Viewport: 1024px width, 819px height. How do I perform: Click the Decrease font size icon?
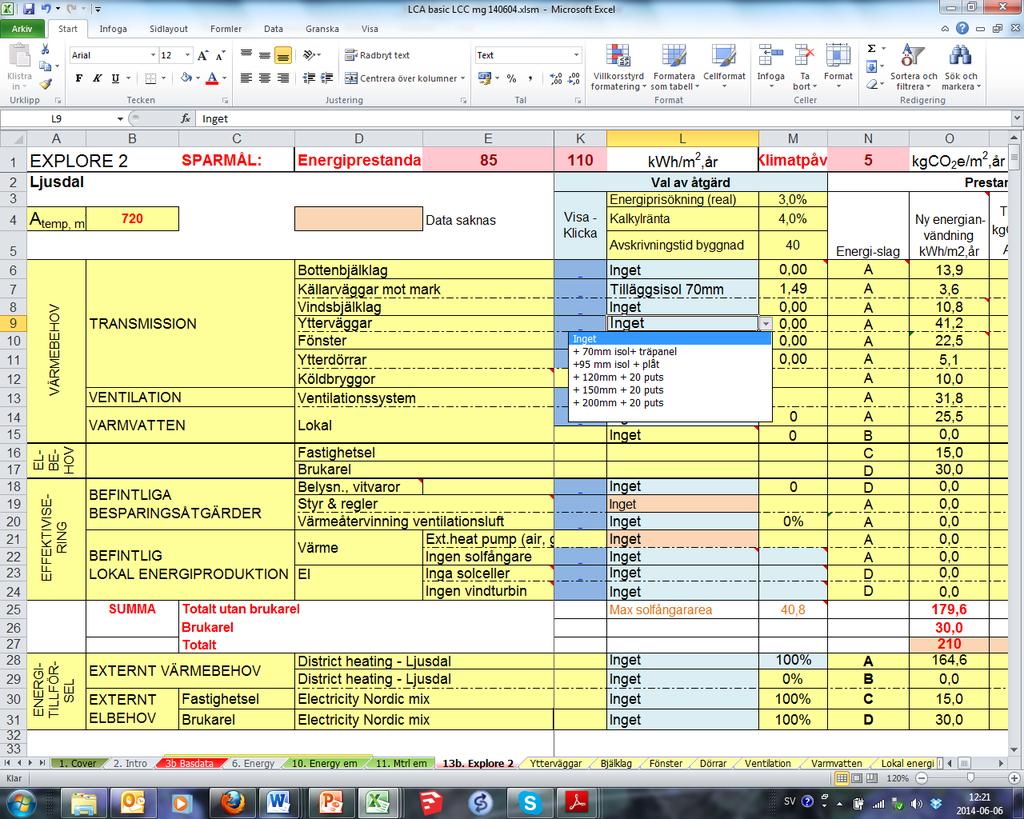point(221,56)
